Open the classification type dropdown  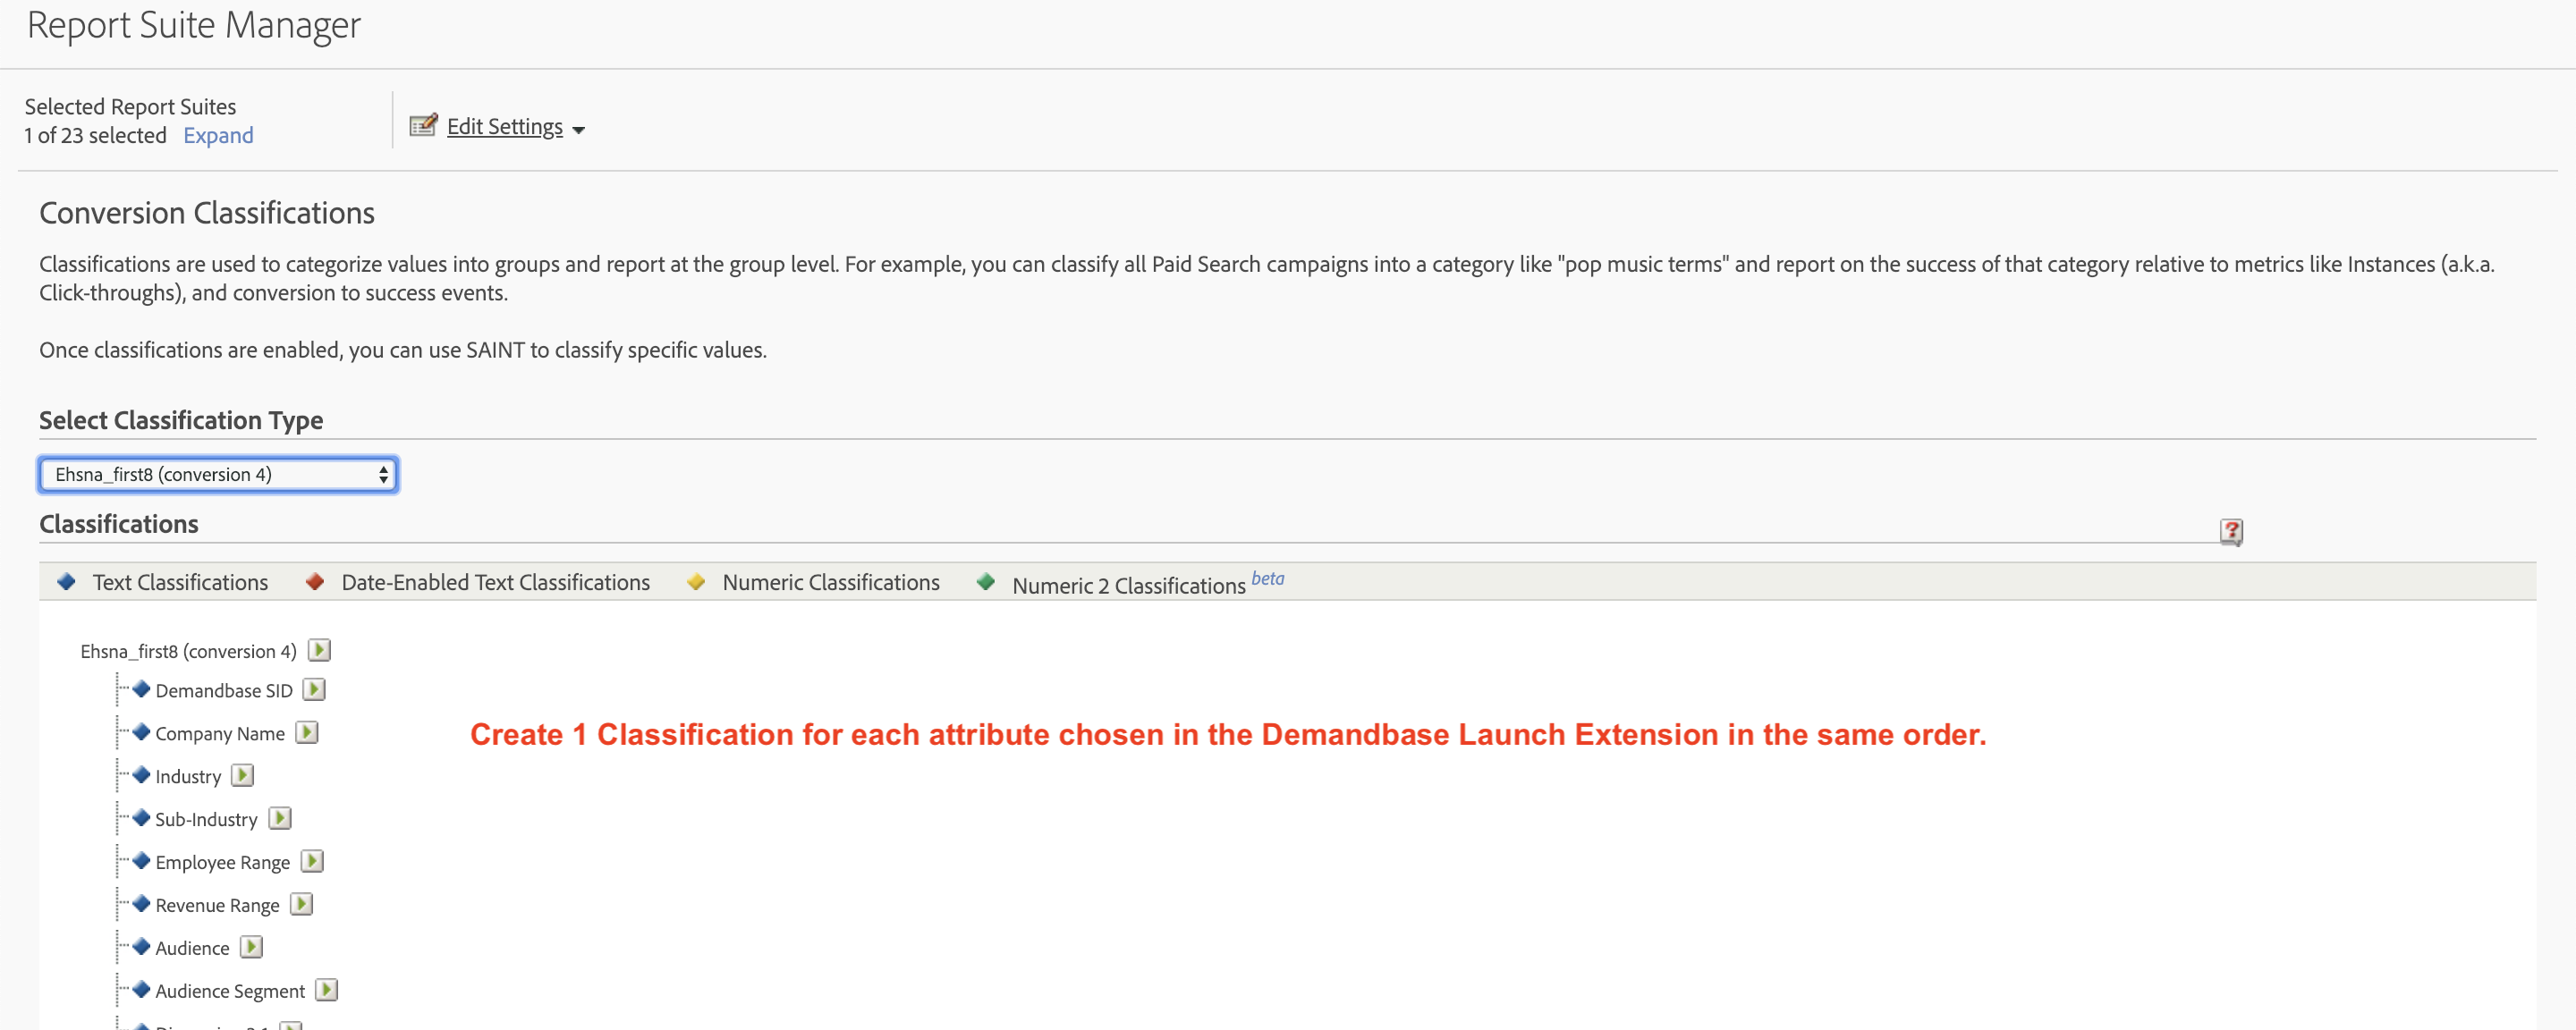pos(218,474)
